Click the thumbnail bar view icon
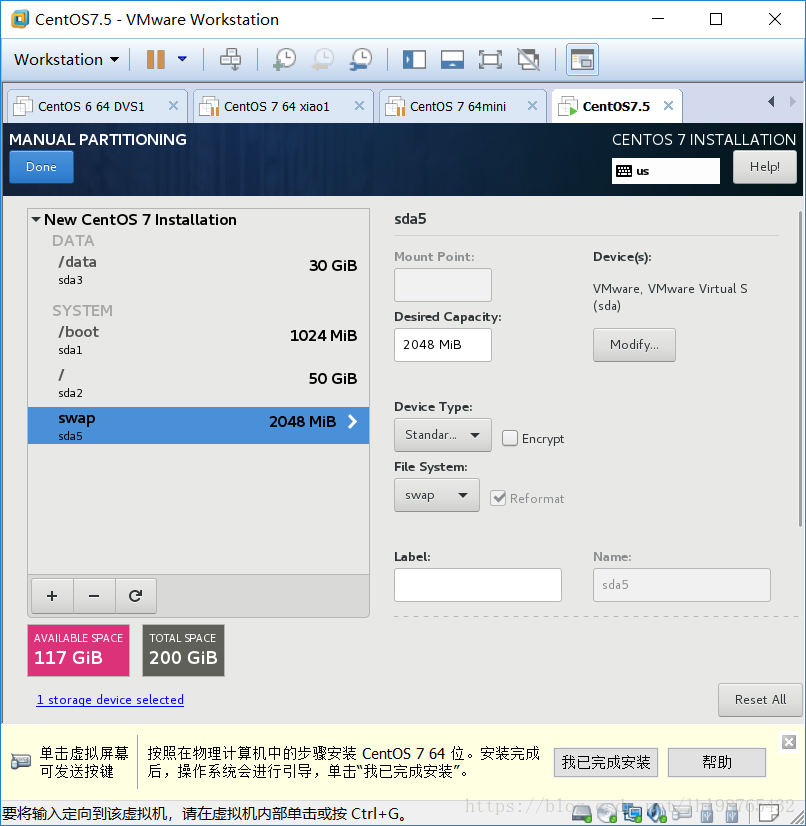The width and height of the screenshot is (806, 826). point(452,60)
